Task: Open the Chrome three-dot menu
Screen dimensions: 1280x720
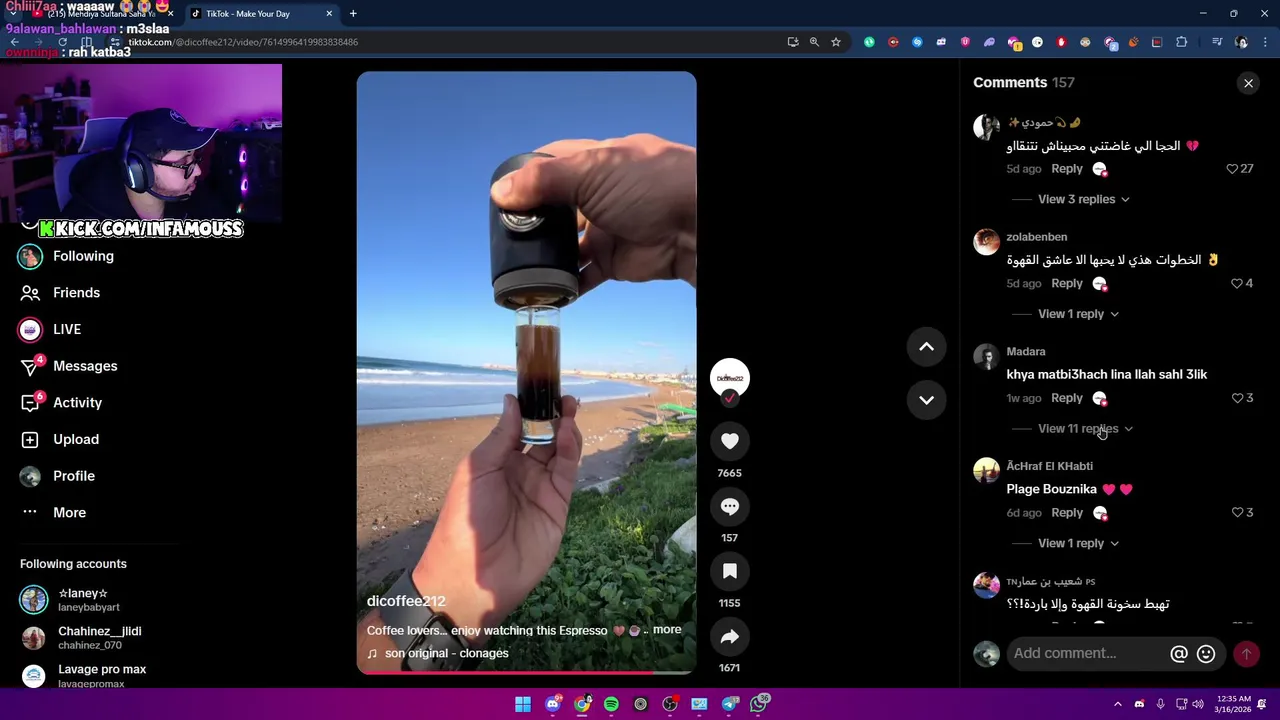Action: coord(1263,42)
